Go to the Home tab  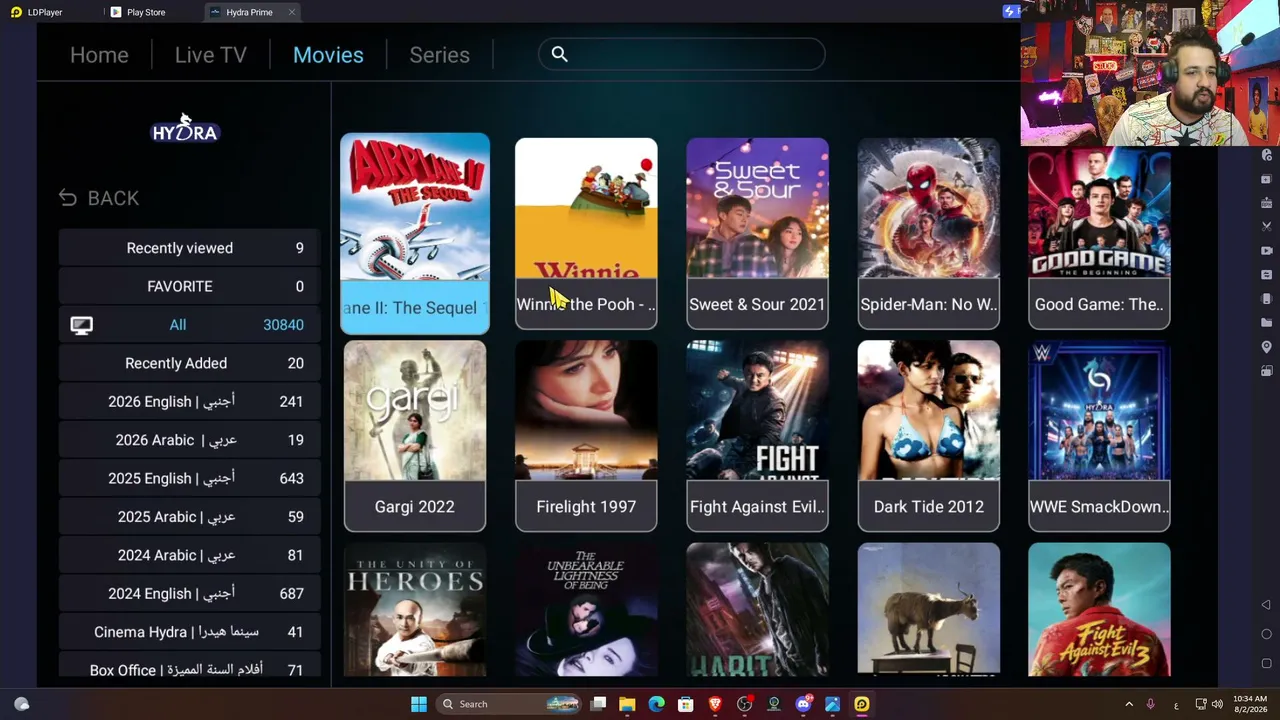tap(99, 55)
